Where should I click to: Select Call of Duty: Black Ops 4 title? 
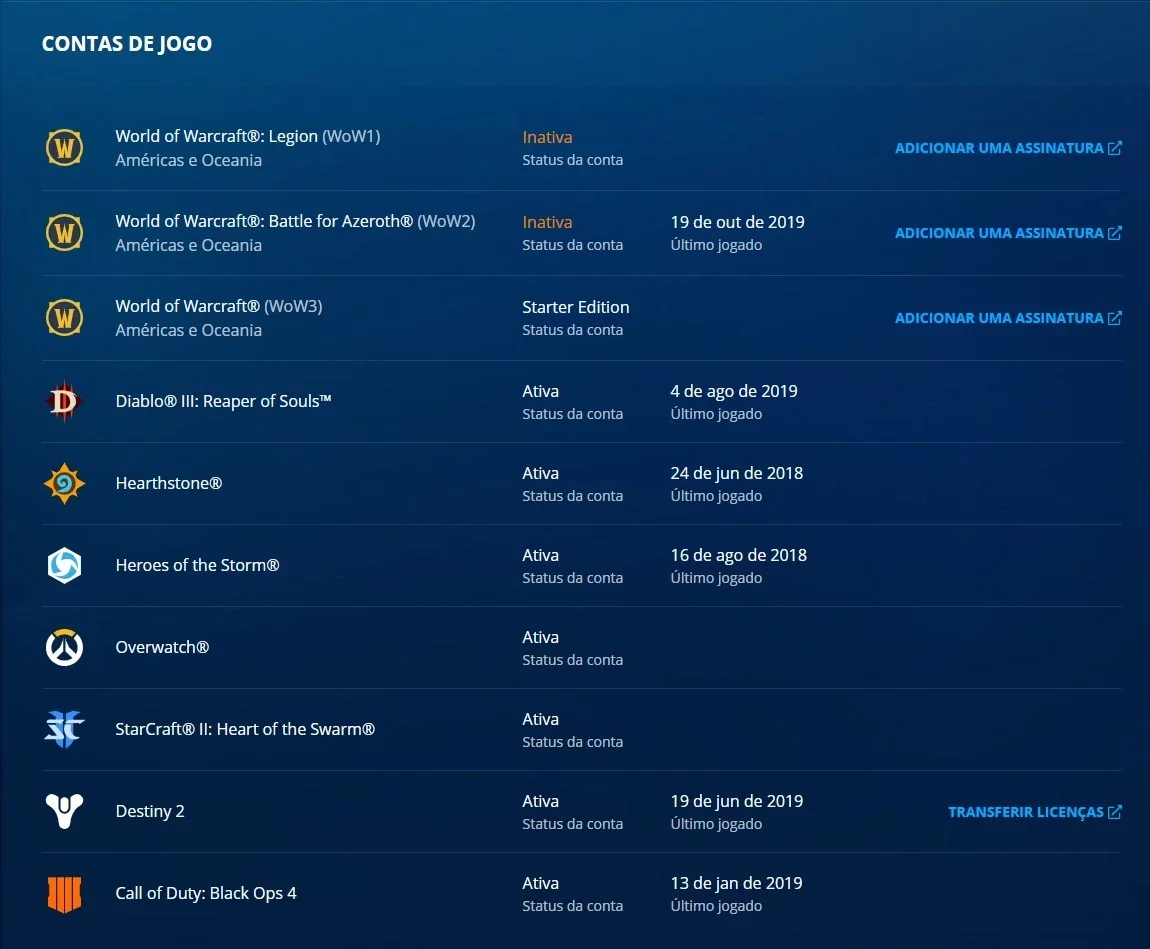click(x=206, y=893)
